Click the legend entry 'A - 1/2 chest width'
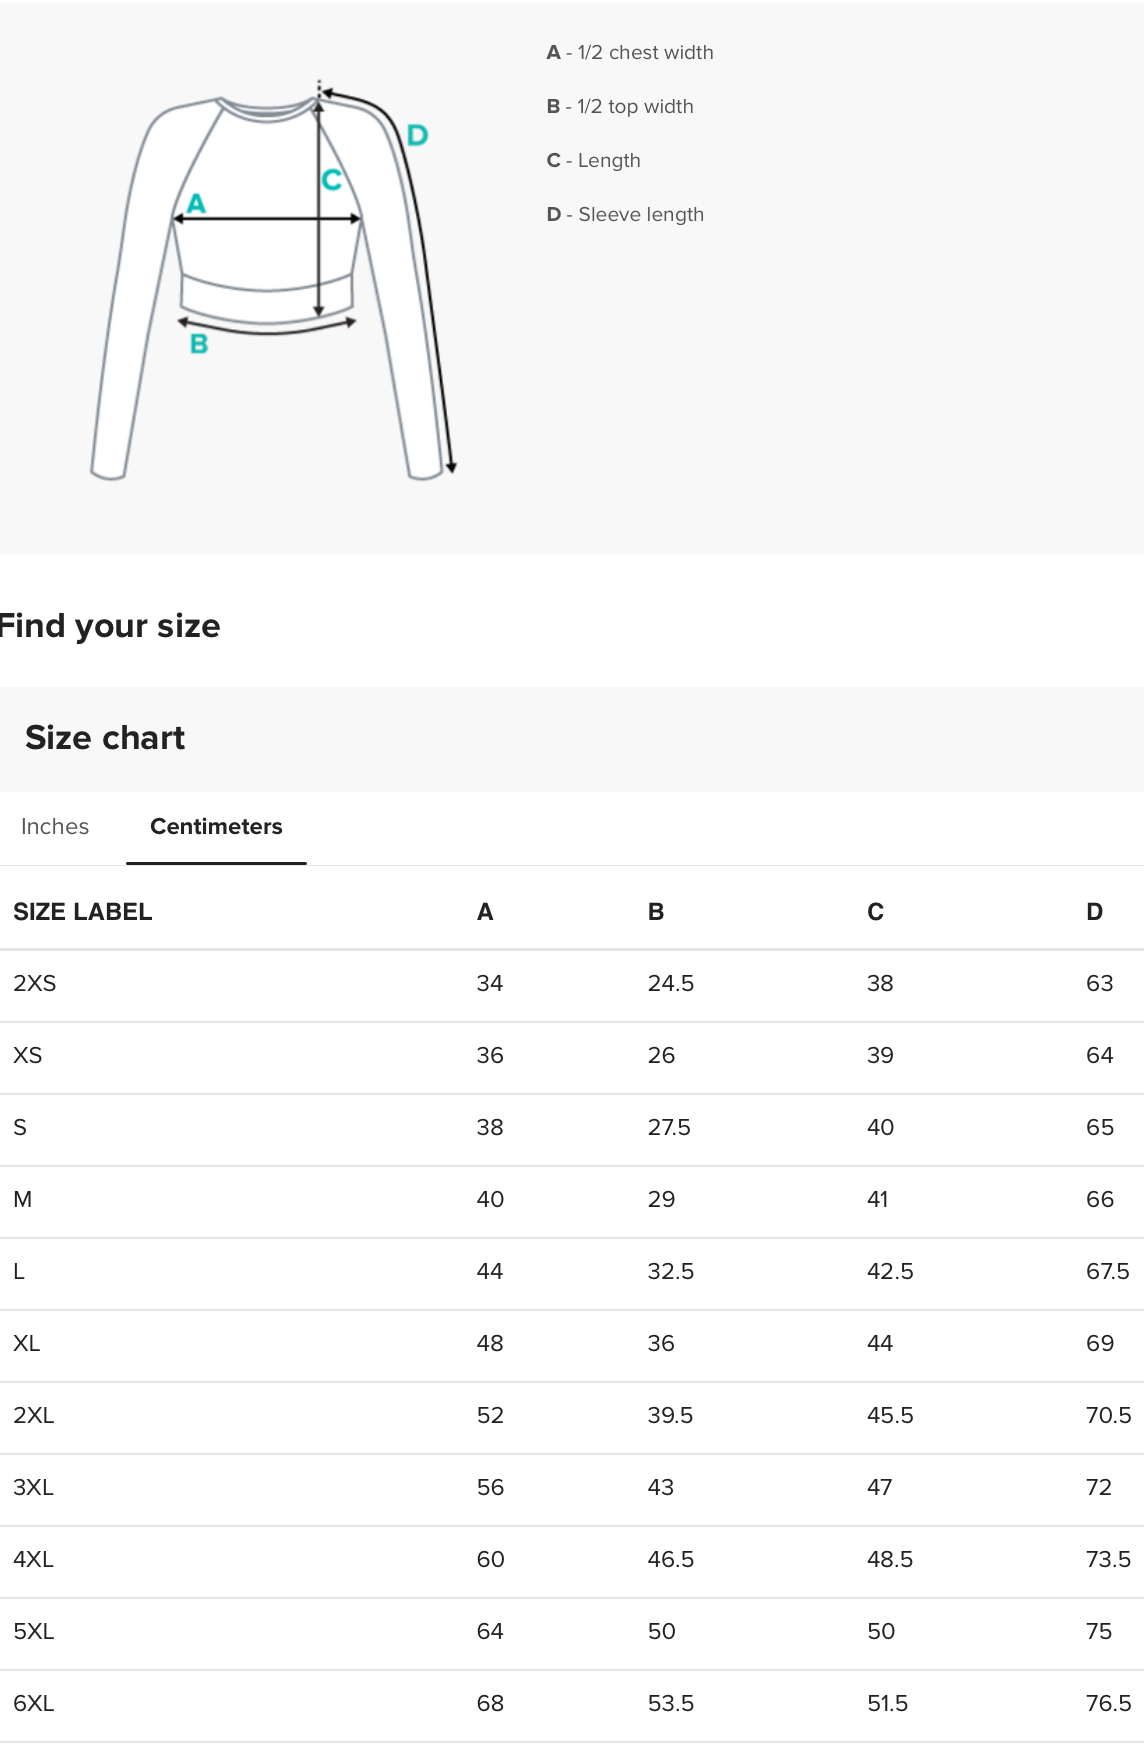 point(629,52)
